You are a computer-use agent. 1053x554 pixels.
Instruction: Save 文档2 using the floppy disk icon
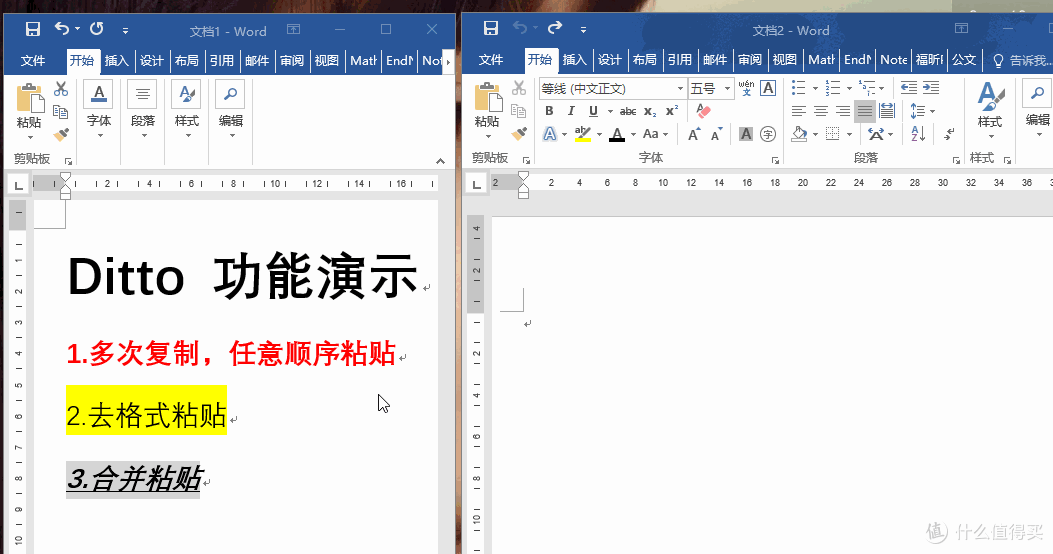tap(491, 28)
